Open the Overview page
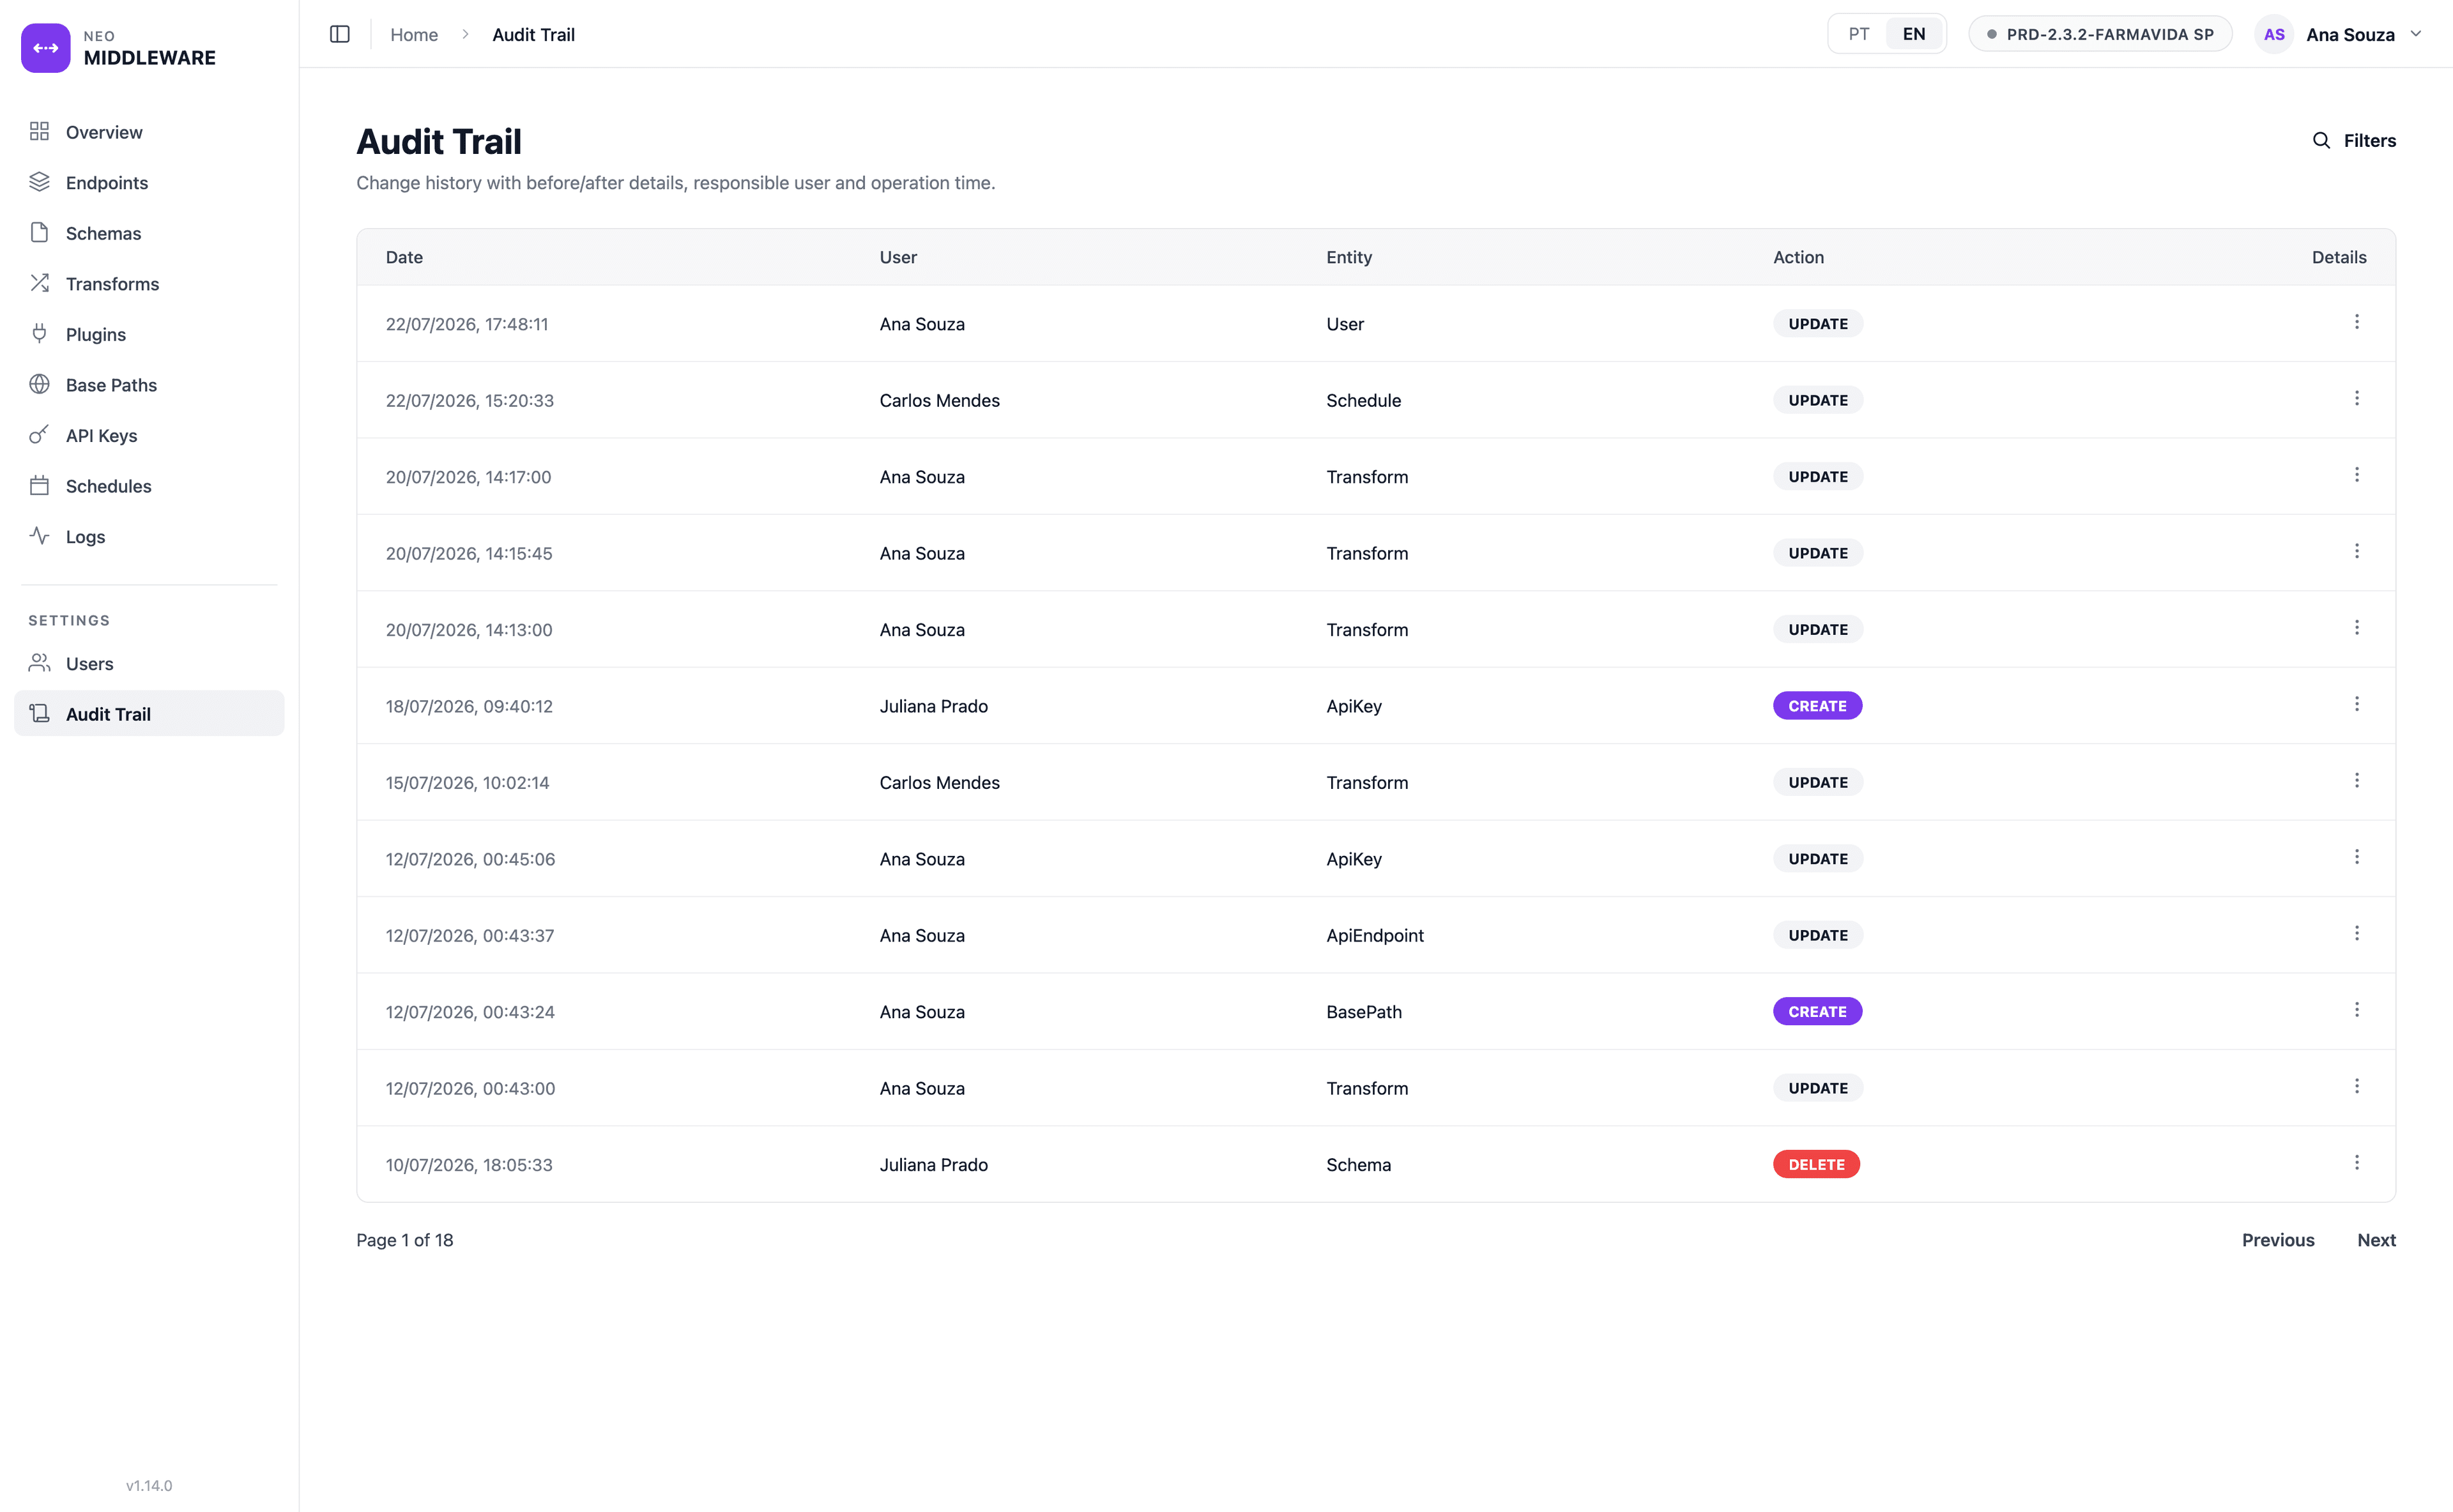 click(x=149, y=132)
